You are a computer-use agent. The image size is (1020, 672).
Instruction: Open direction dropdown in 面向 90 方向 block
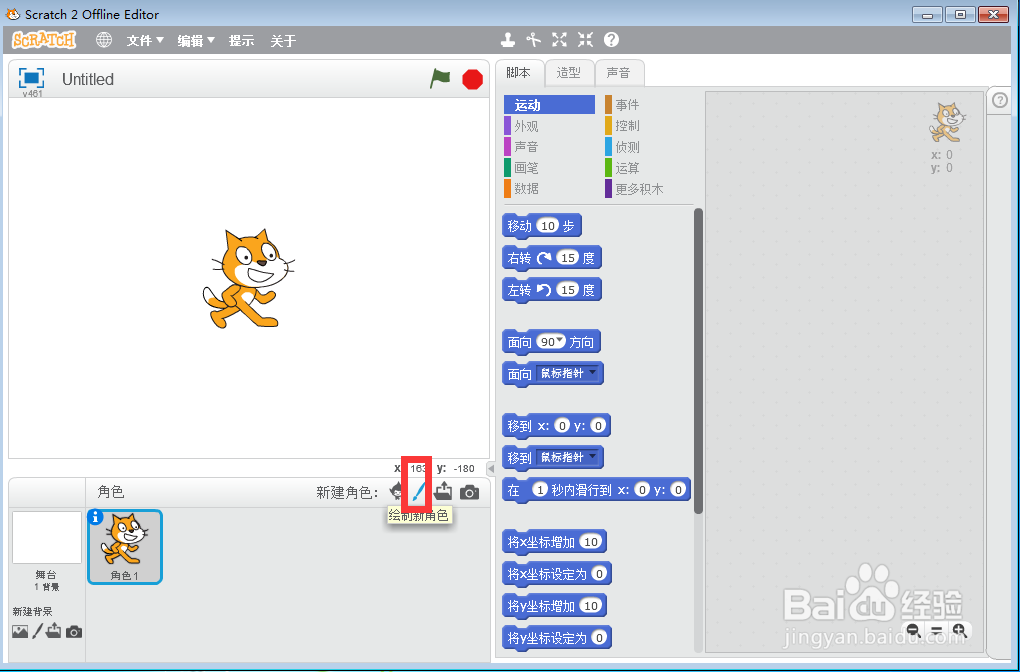tap(559, 341)
